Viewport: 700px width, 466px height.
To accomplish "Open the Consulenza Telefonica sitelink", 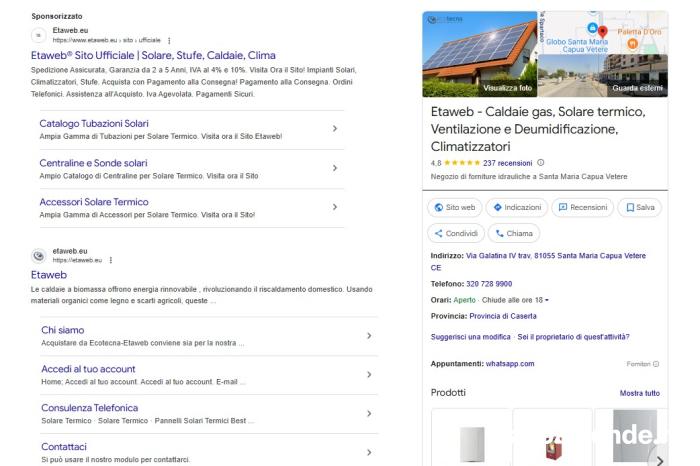I will (x=89, y=408).
